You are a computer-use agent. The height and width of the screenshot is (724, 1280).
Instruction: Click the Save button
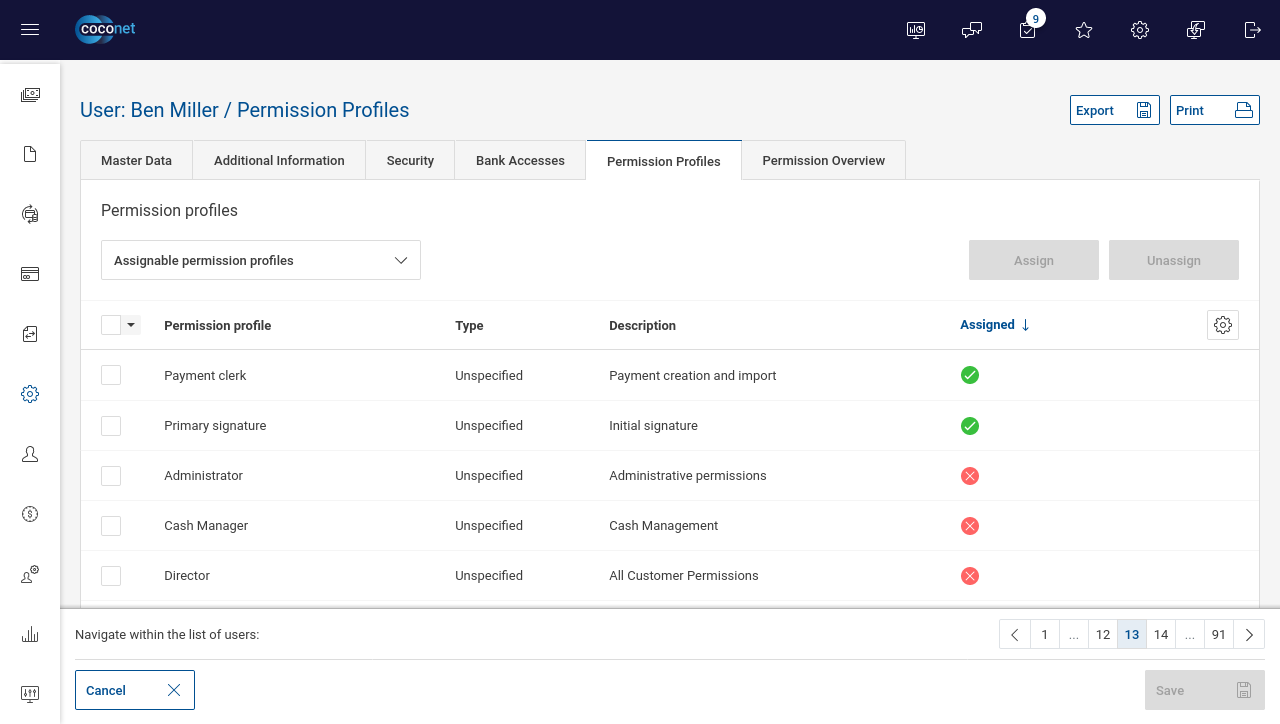[1205, 690]
